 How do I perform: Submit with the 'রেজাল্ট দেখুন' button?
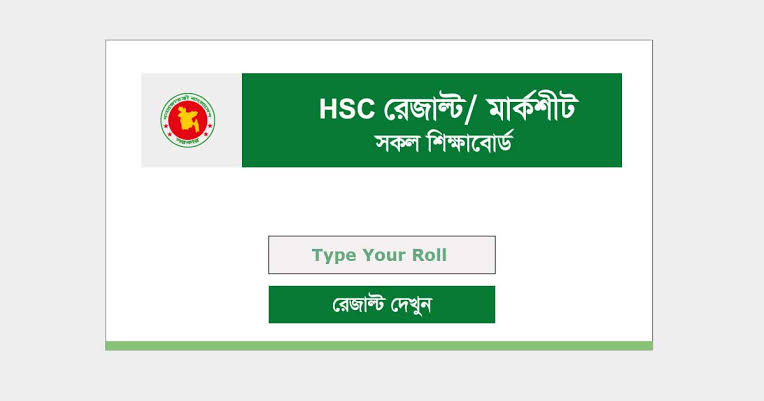[382, 305]
